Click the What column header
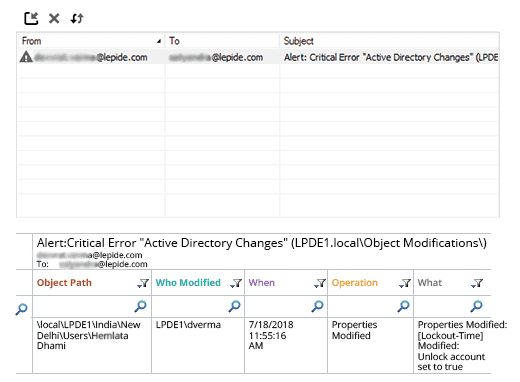Screen dimensions: 520x382 pos(452,283)
